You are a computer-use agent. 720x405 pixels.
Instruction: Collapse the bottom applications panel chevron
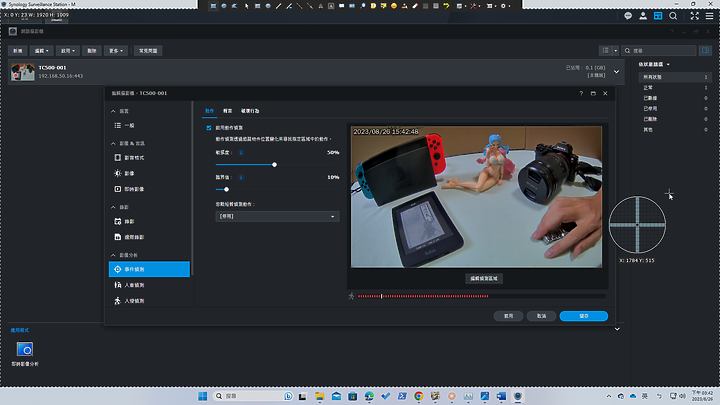pyautogui.click(x=617, y=329)
